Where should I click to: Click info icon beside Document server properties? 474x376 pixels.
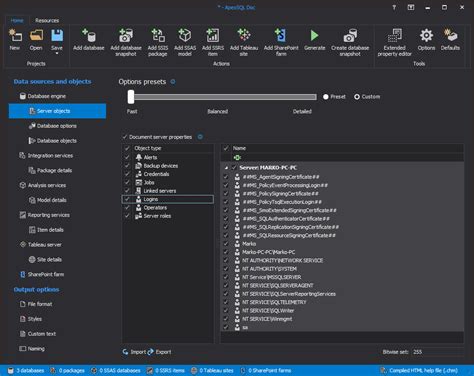click(200, 137)
